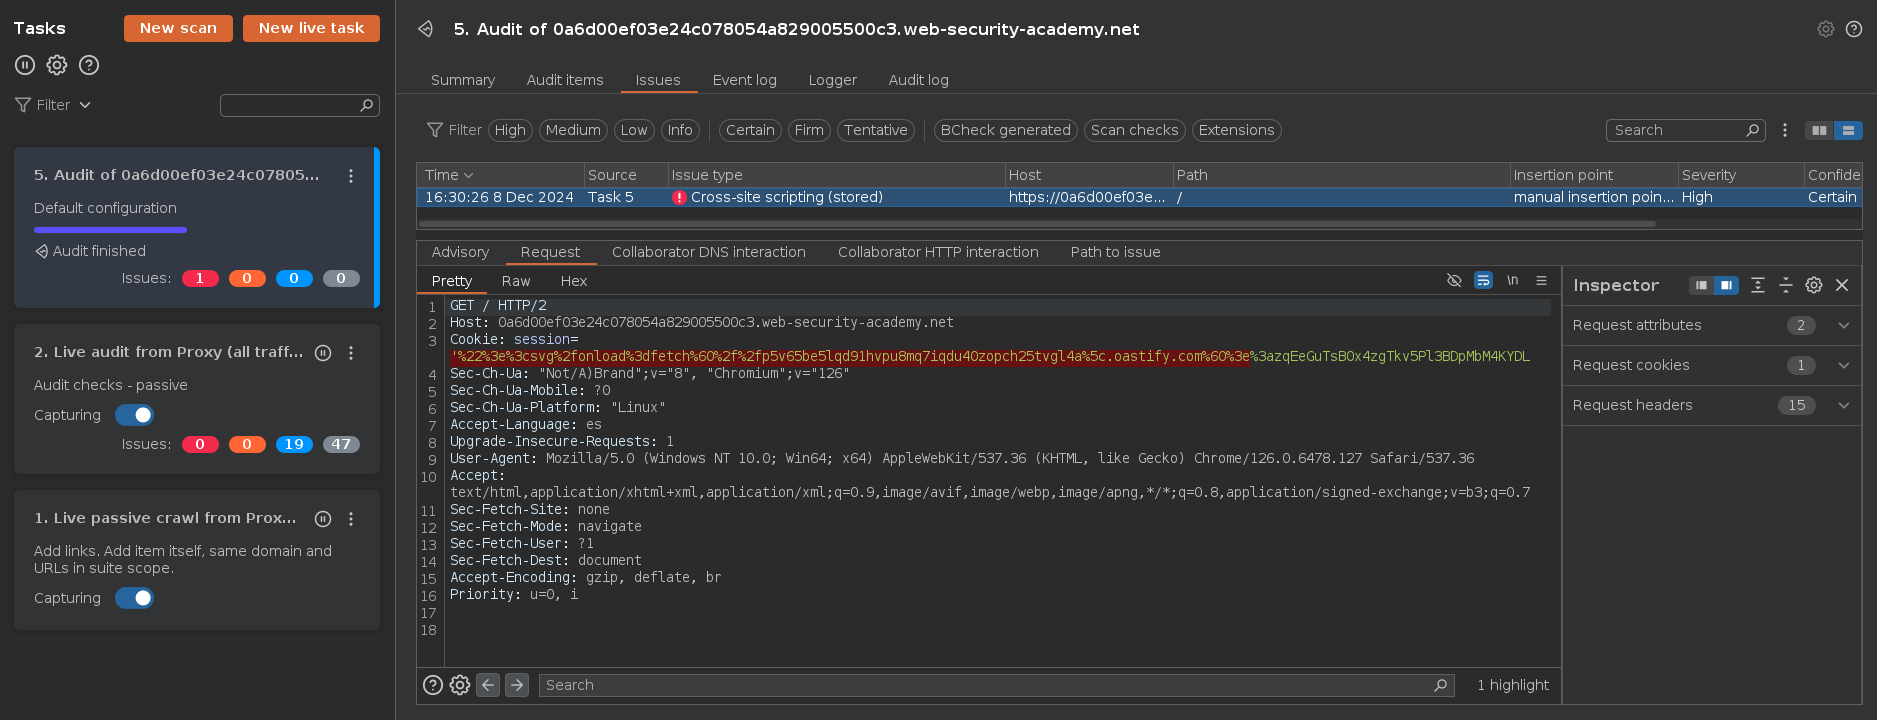This screenshot has width=1877, height=720.
Task: Open search settings gear below request
Action: coord(460,685)
